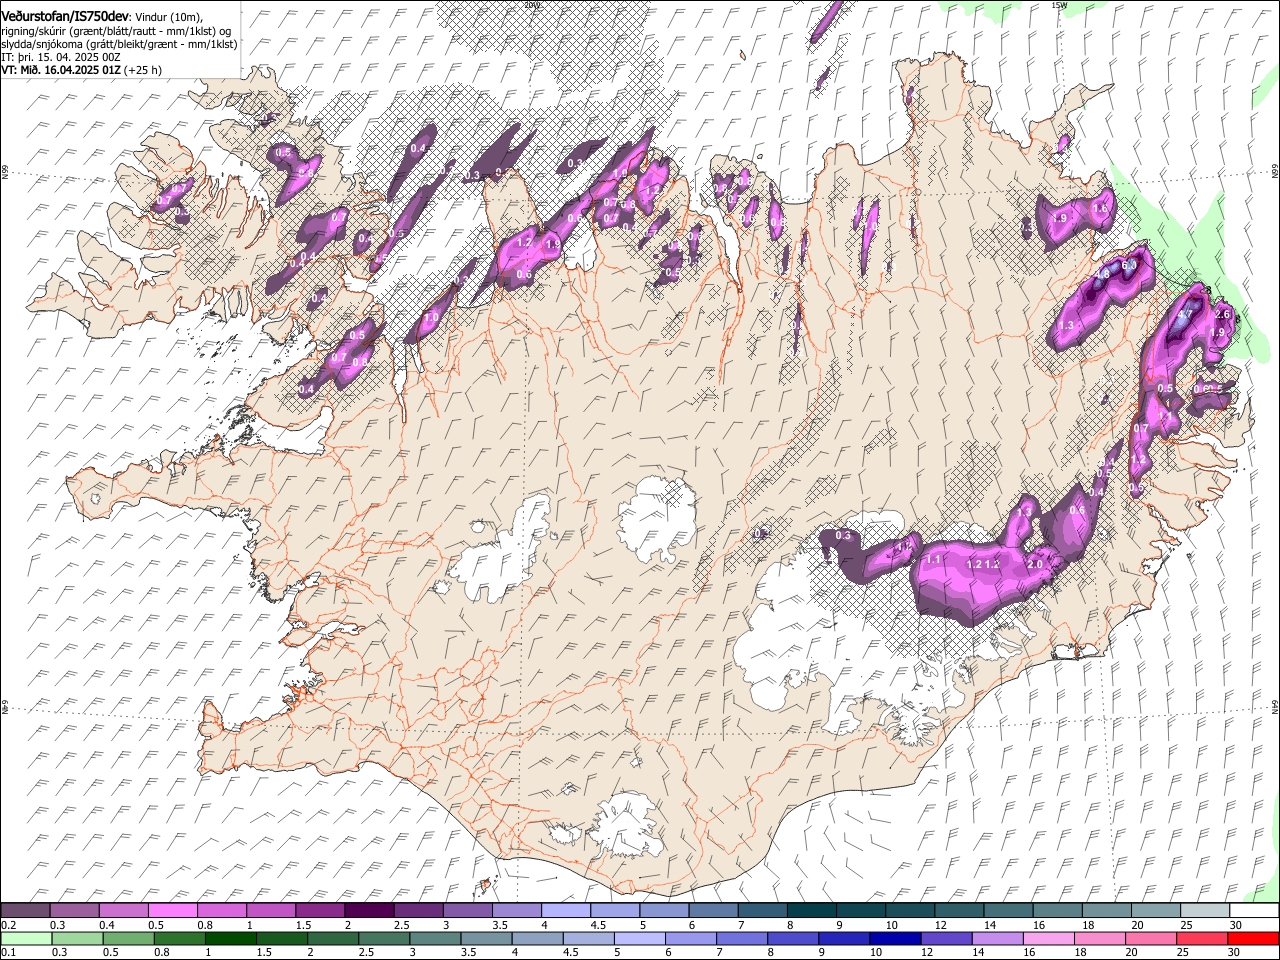Click the '0.2' label in the snow legend
The width and height of the screenshot is (1280, 960).
coord(8,923)
